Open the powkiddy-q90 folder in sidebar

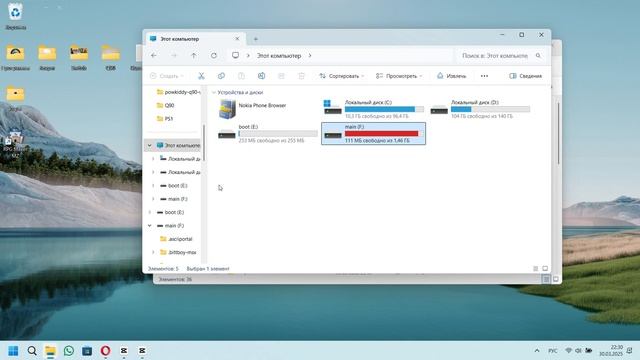[x=178, y=92]
